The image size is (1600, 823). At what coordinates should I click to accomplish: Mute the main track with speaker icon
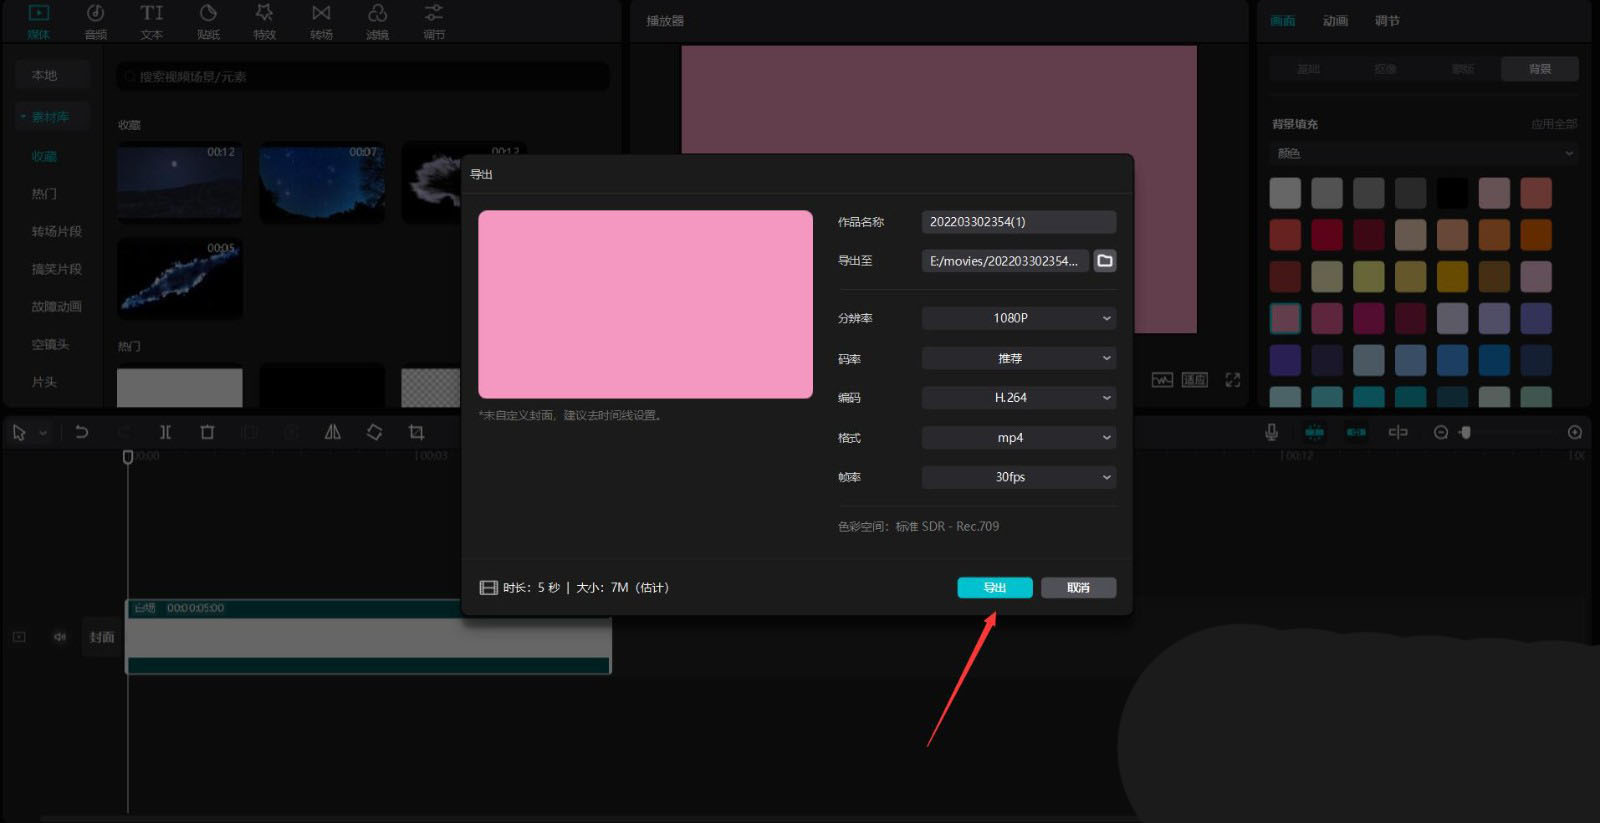point(60,637)
